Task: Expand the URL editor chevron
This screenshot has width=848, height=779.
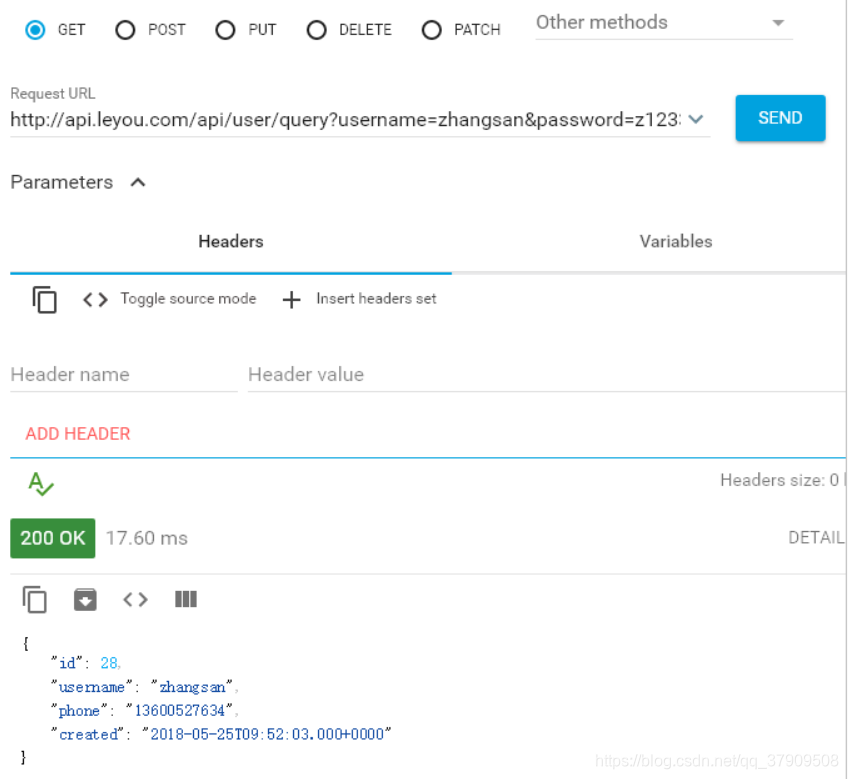Action: click(x=696, y=119)
